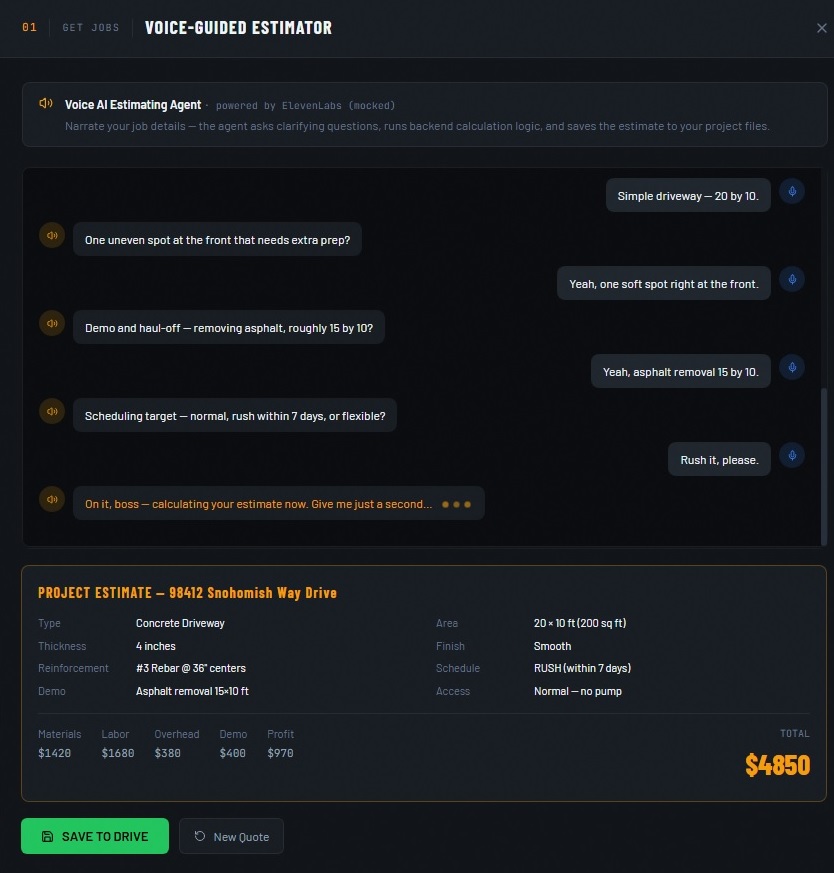Click microphone icon next to 'Rush it, please'
Viewport: 834px width, 873px height.
(792, 456)
